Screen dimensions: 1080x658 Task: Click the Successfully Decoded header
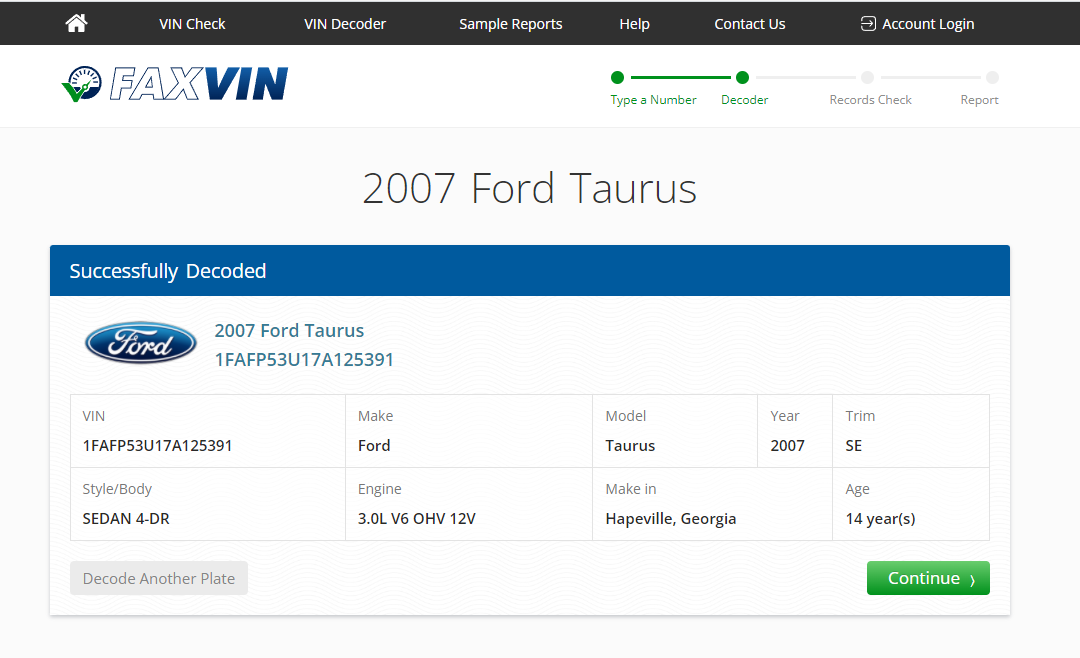click(167, 271)
